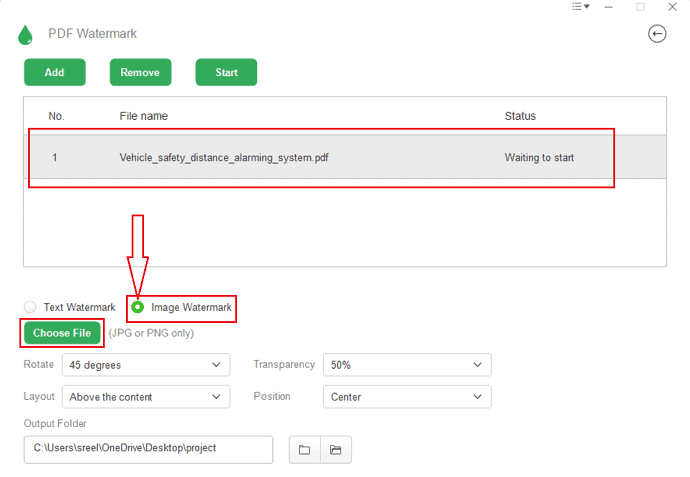Open output folder using second folder icon
Screen dimensions: 690x477
(336, 450)
